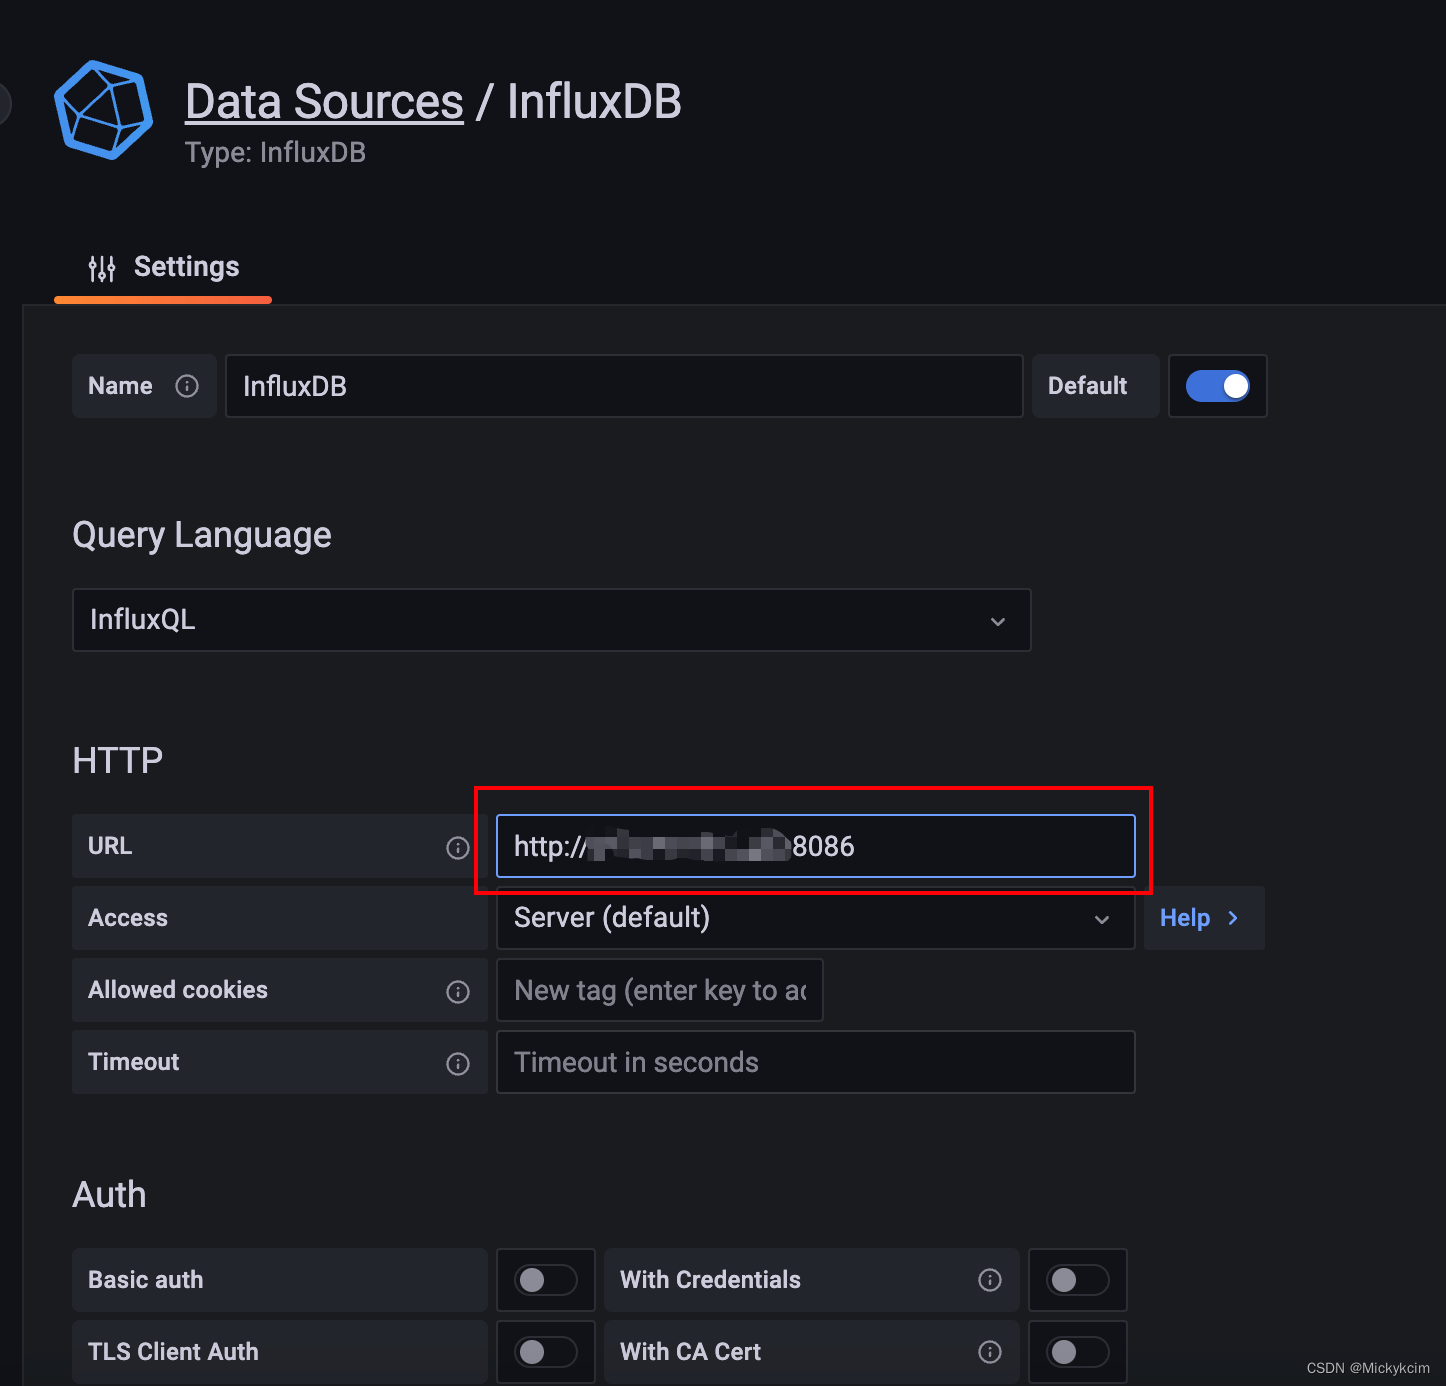Click the With CA Cert label text
This screenshot has width=1446, height=1386.
pyautogui.click(x=691, y=1352)
